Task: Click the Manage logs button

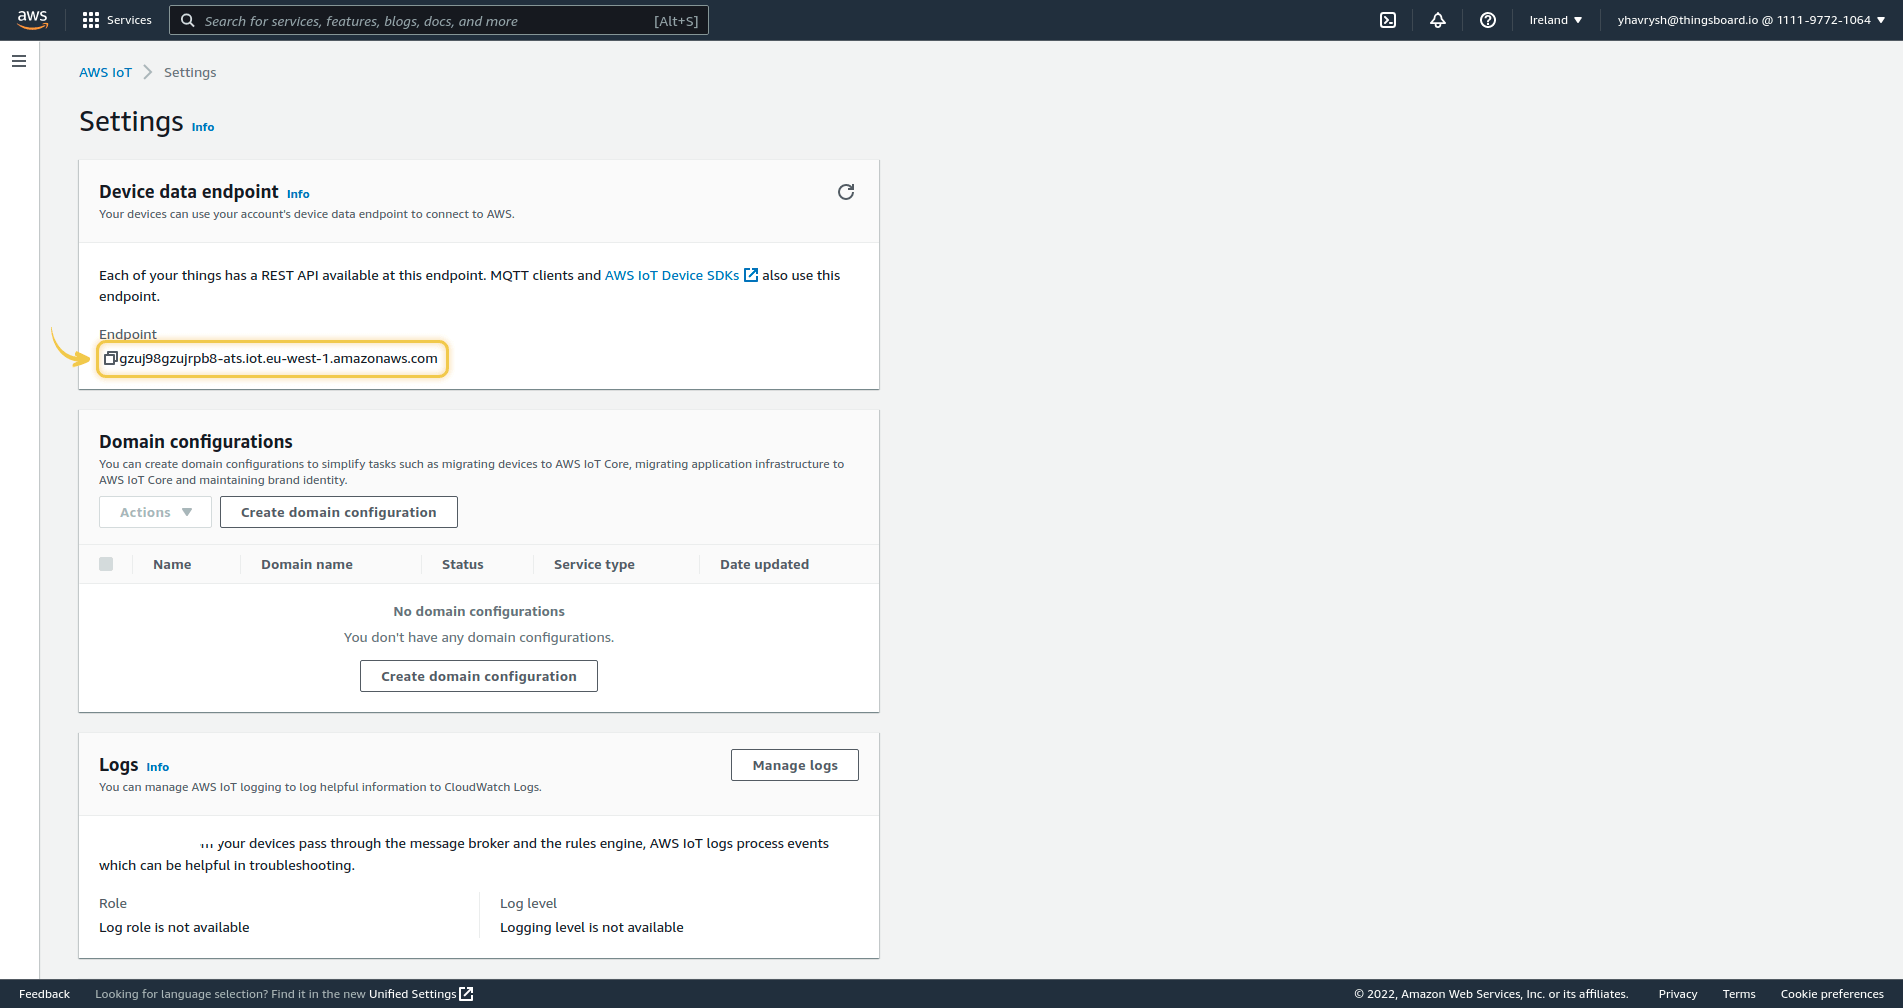Action: point(794,765)
